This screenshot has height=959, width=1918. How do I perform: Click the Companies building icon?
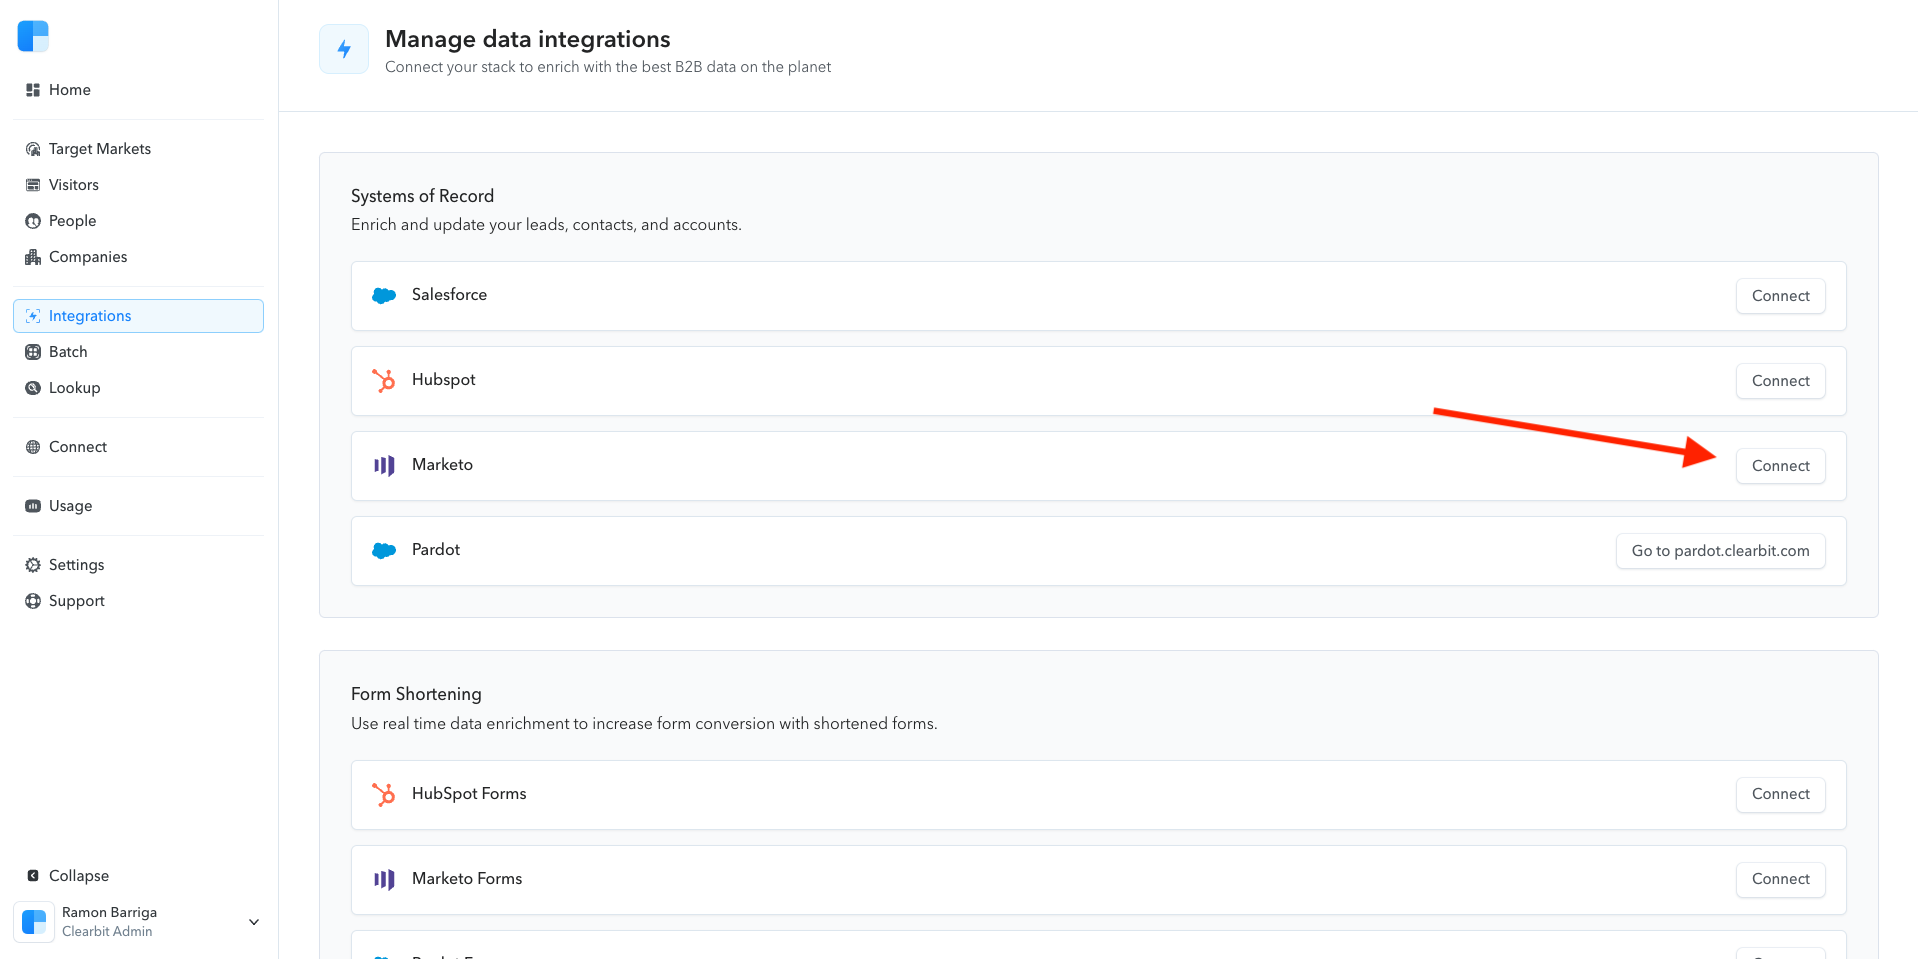33,257
